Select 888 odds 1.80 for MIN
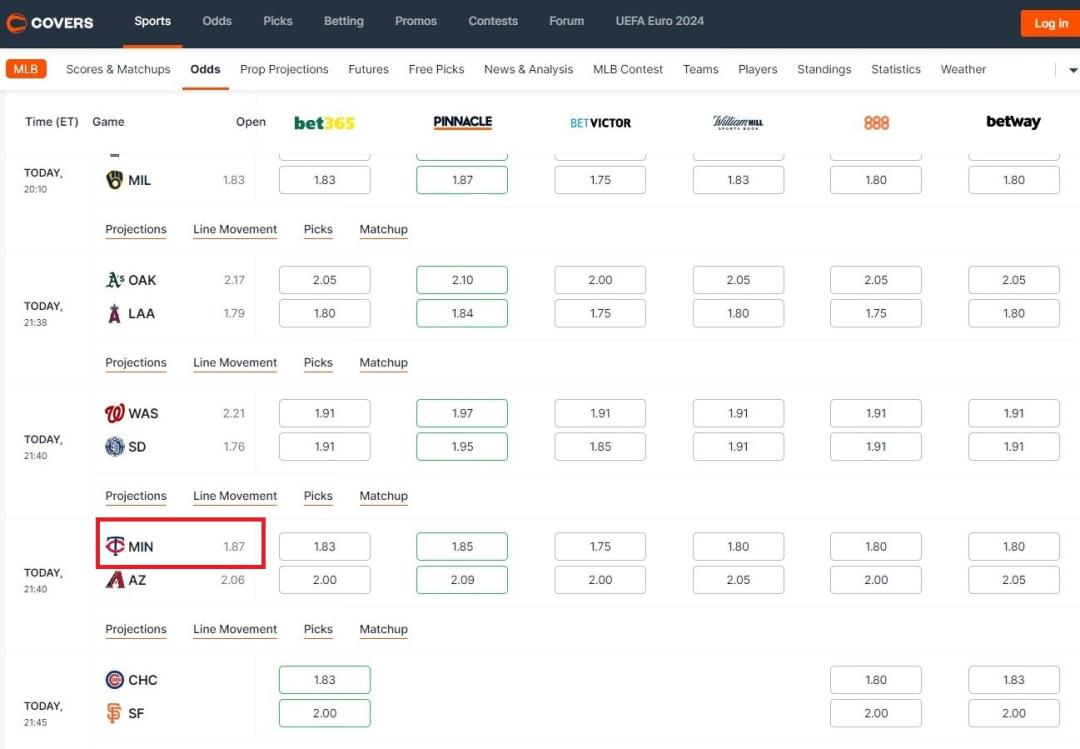Image resolution: width=1080 pixels, height=749 pixels. click(x=876, y=546)
